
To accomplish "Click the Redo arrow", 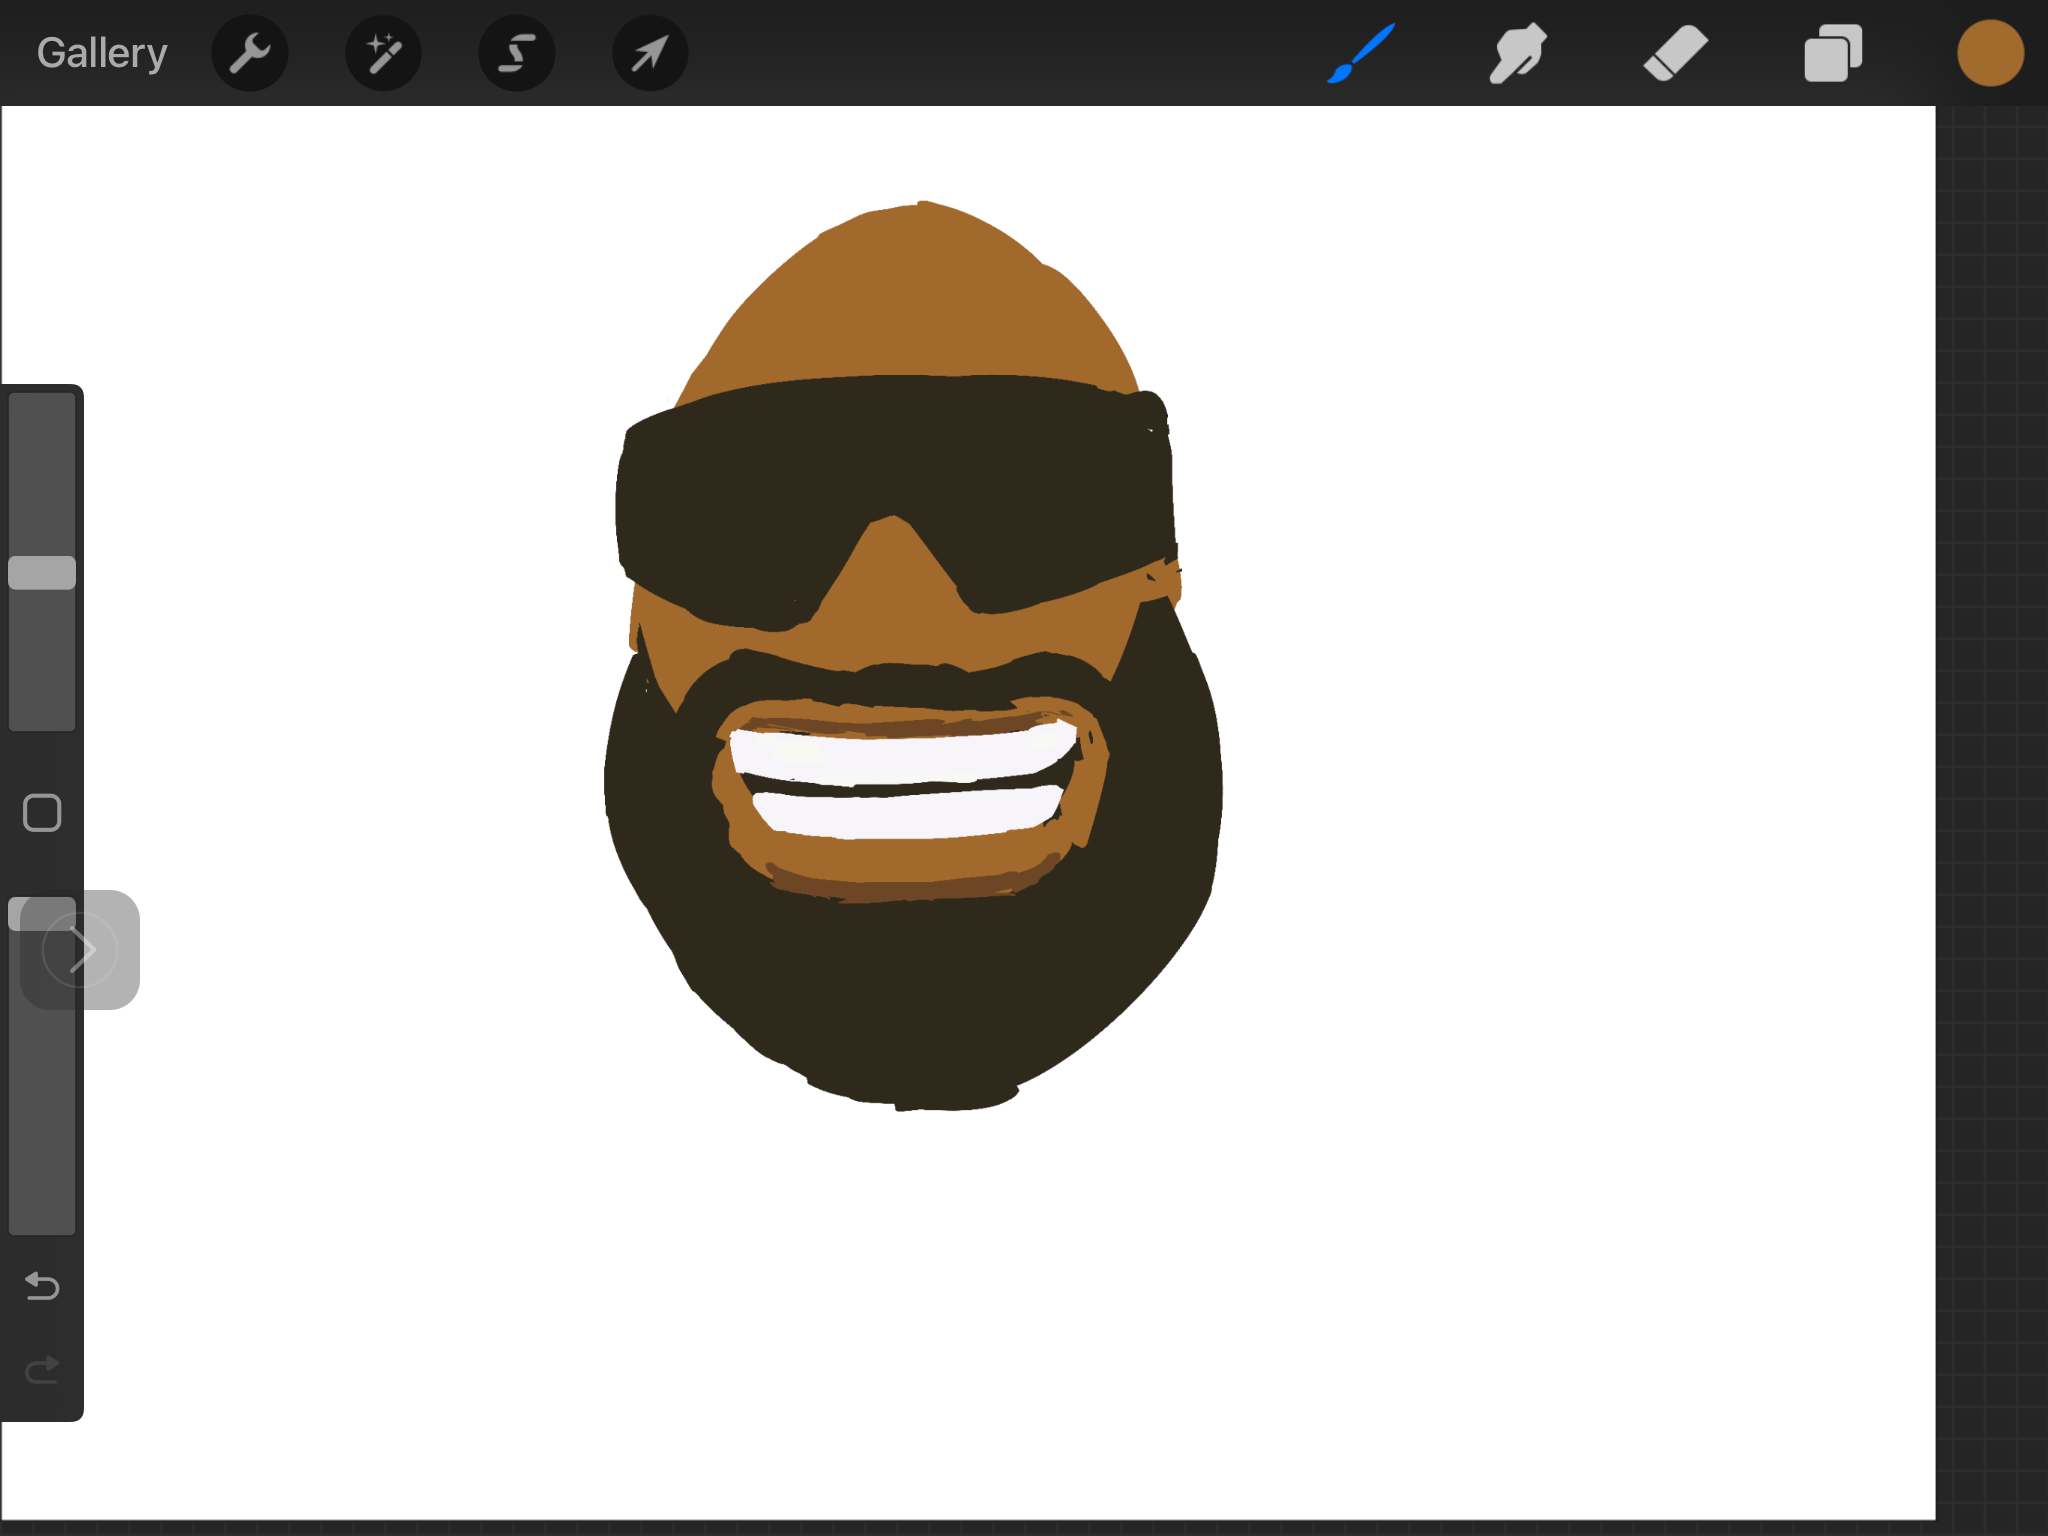I will (x=42, y=1369).
